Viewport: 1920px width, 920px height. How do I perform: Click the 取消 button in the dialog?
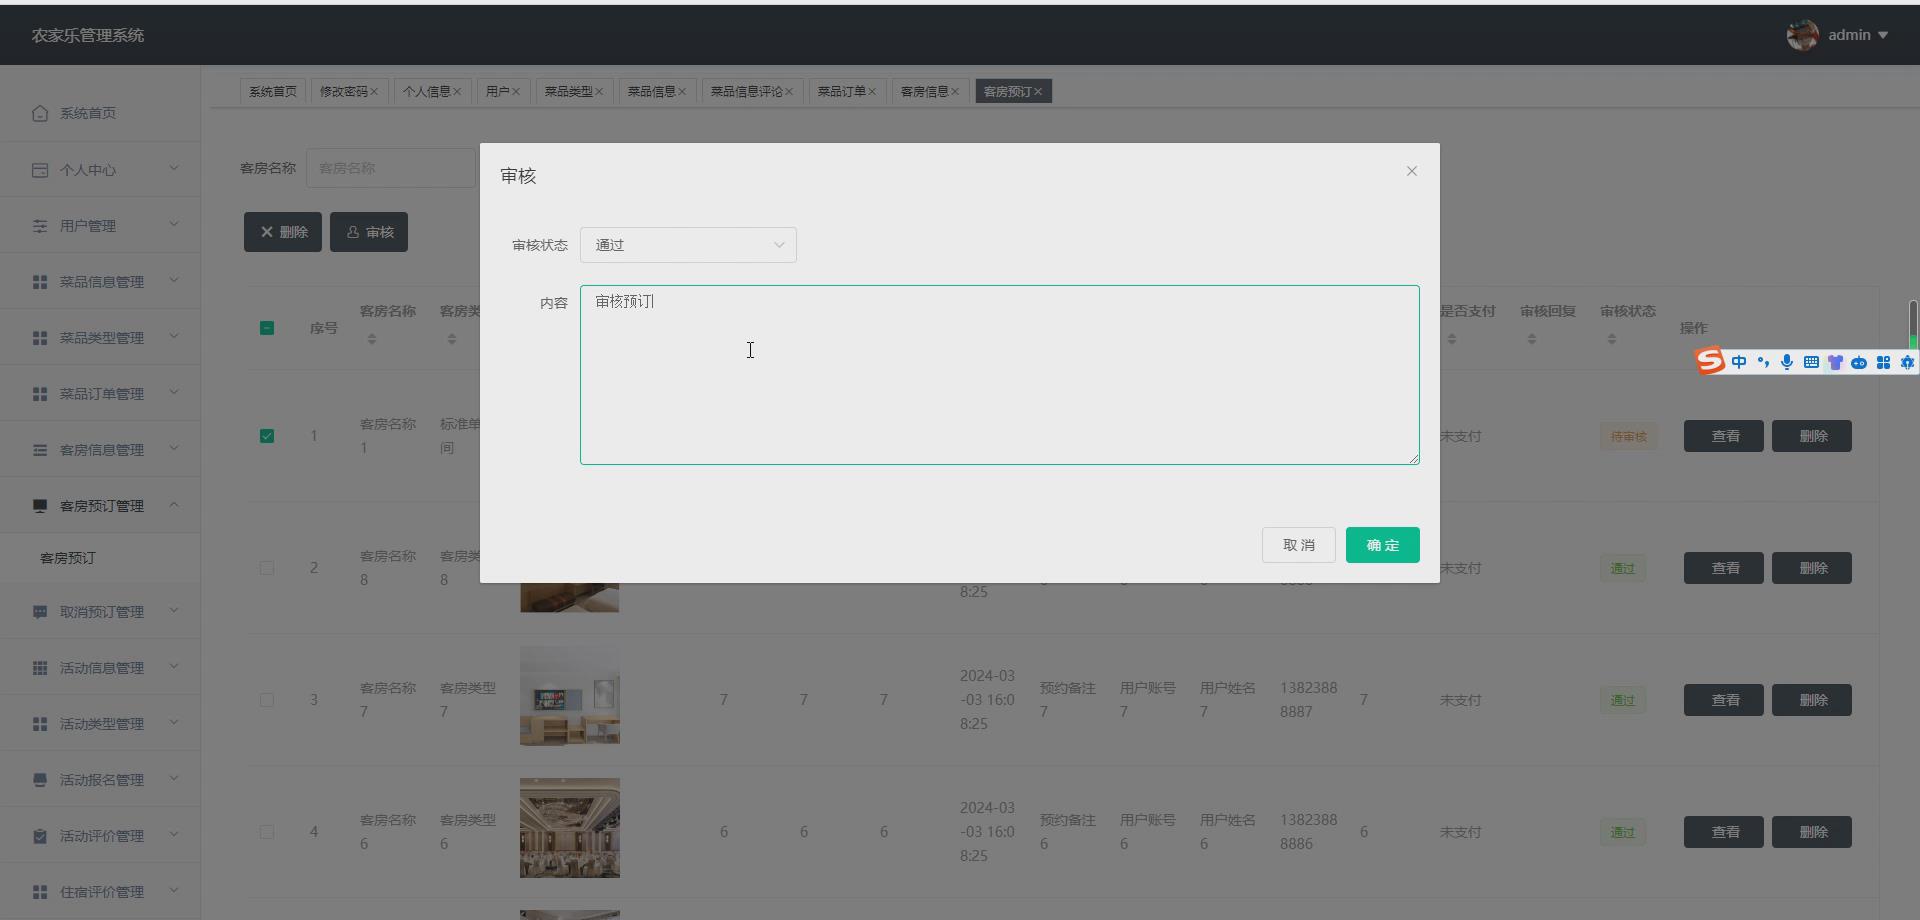pyautogui.click(x=1298, y=545)
